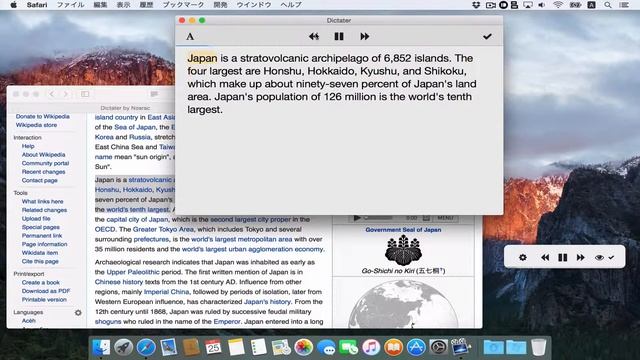Open the ブックマーク menu
Screen dimensions: 640x360
pos(183,5)
